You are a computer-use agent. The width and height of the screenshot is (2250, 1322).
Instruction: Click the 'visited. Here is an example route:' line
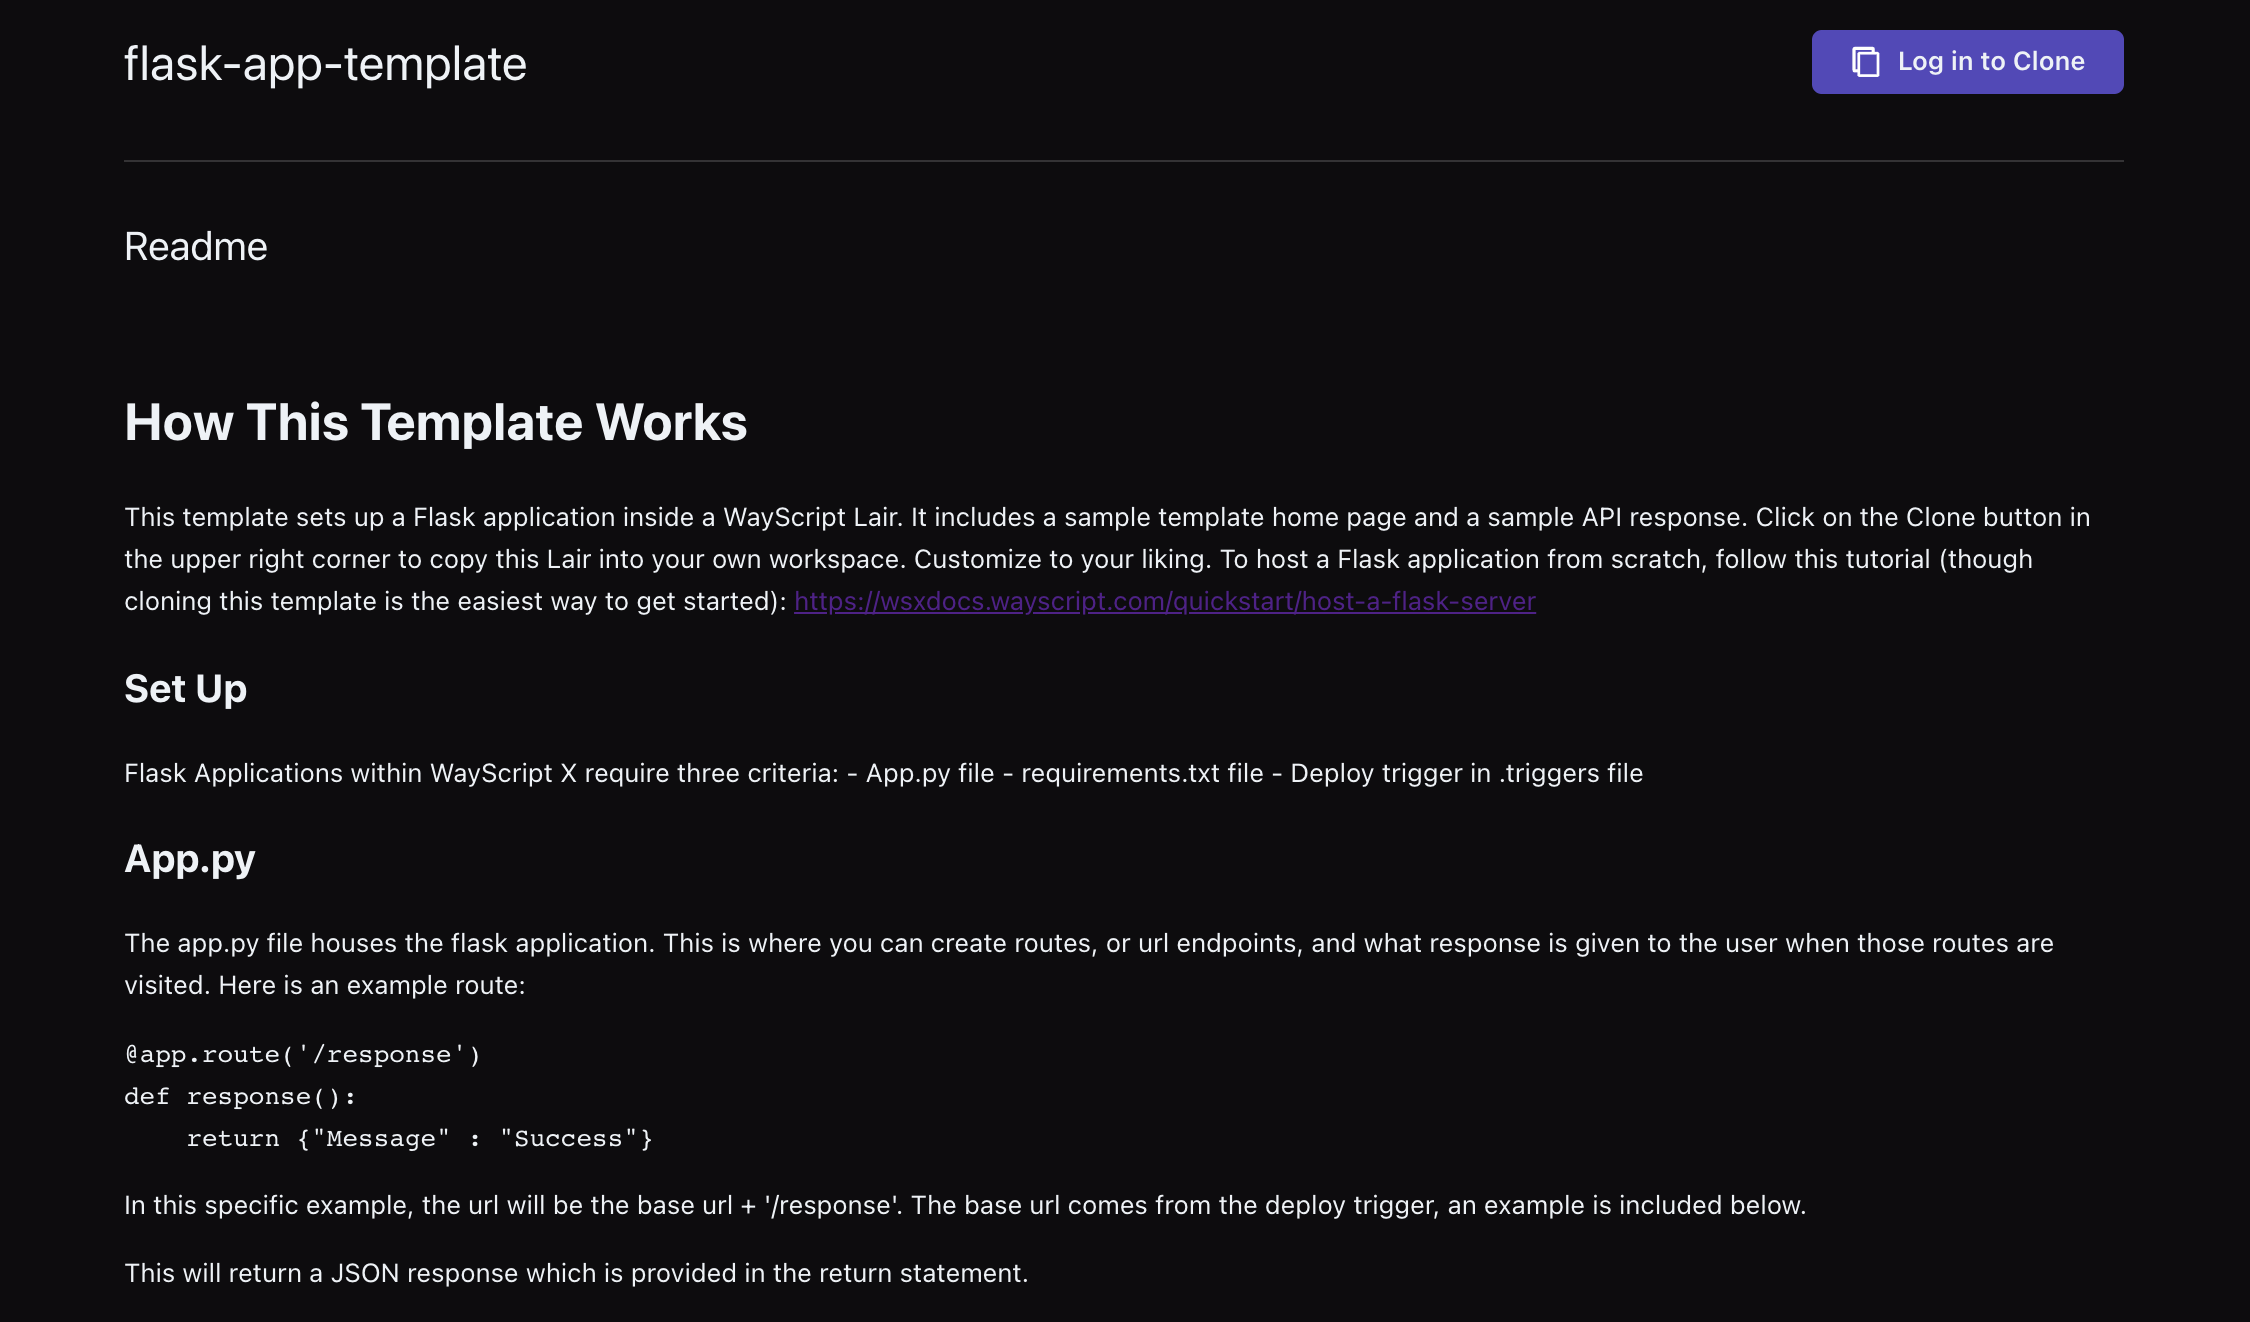[325, 985]
